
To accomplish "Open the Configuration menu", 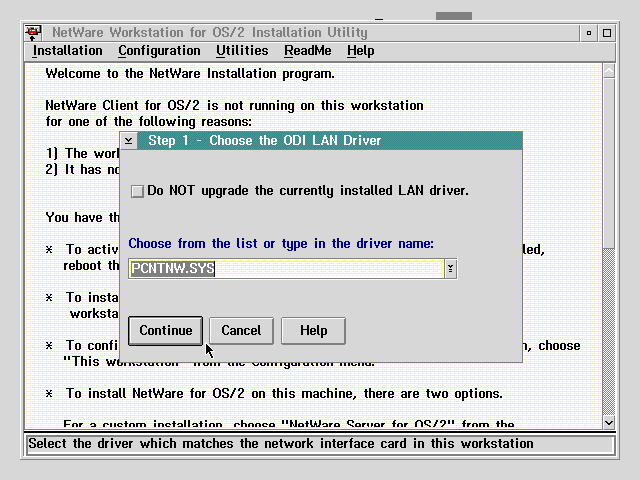I will (x=159, y=51).
